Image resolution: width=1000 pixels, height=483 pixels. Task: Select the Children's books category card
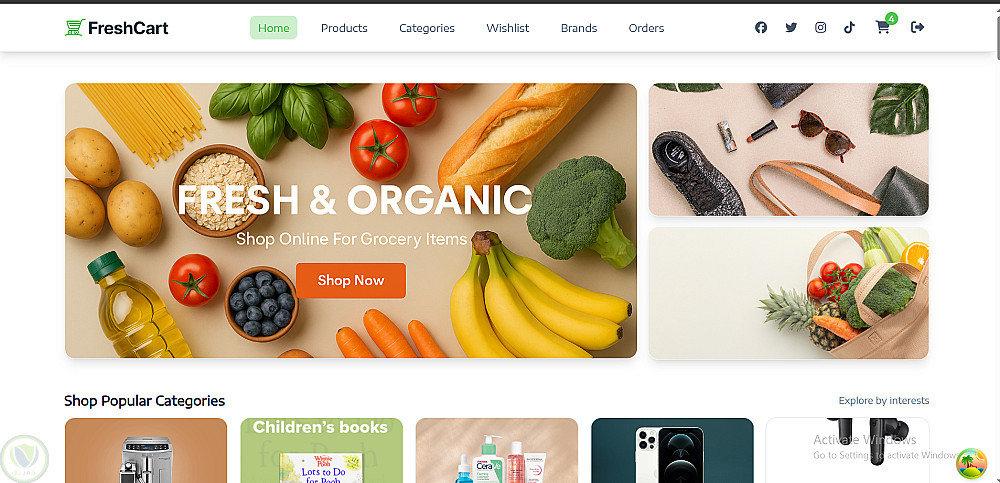[x=321, y=450]
